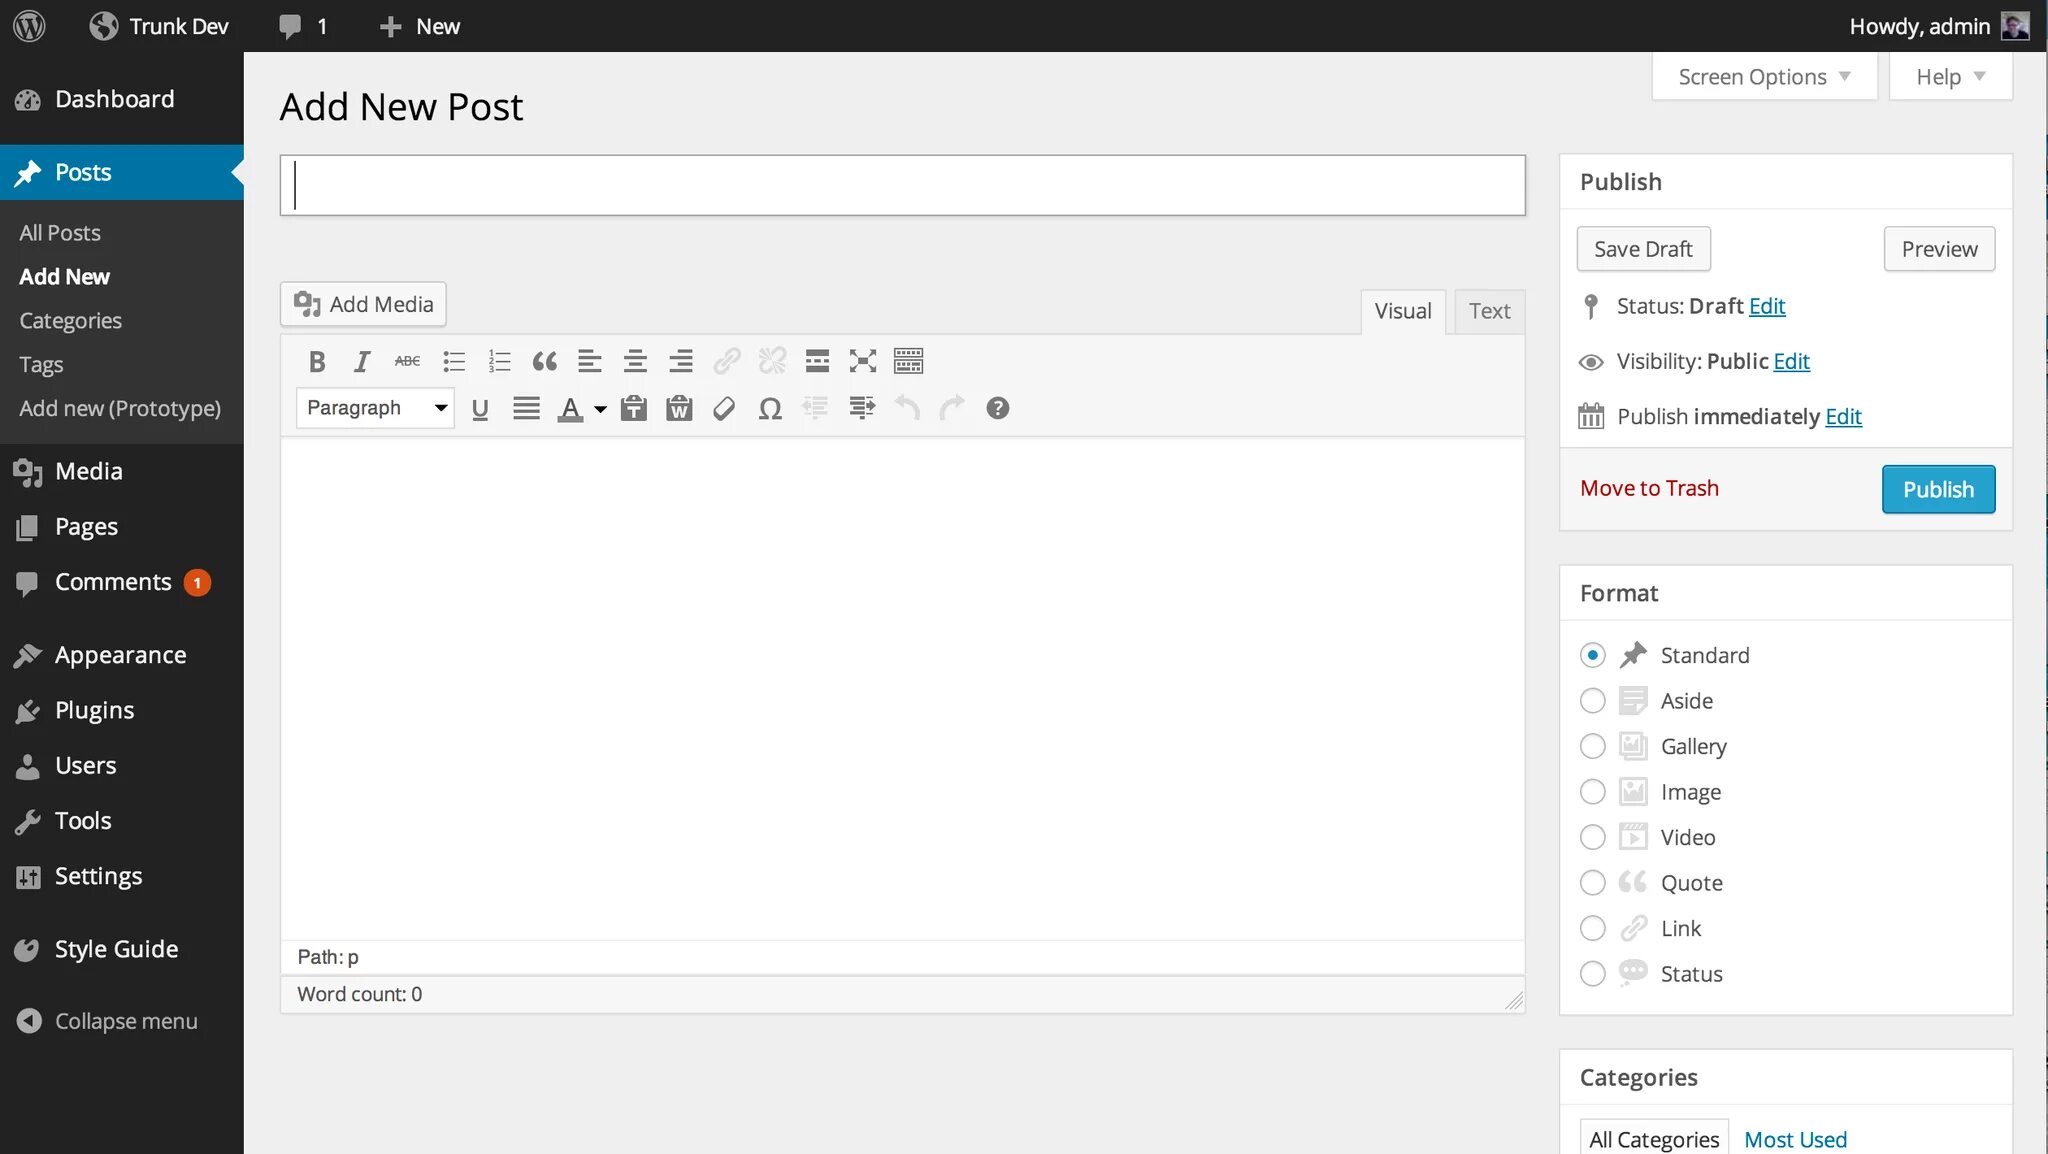Expand Screen Options panel
The width and height of the screenshot is (2048, 1154).
[x=1764, y=77]
